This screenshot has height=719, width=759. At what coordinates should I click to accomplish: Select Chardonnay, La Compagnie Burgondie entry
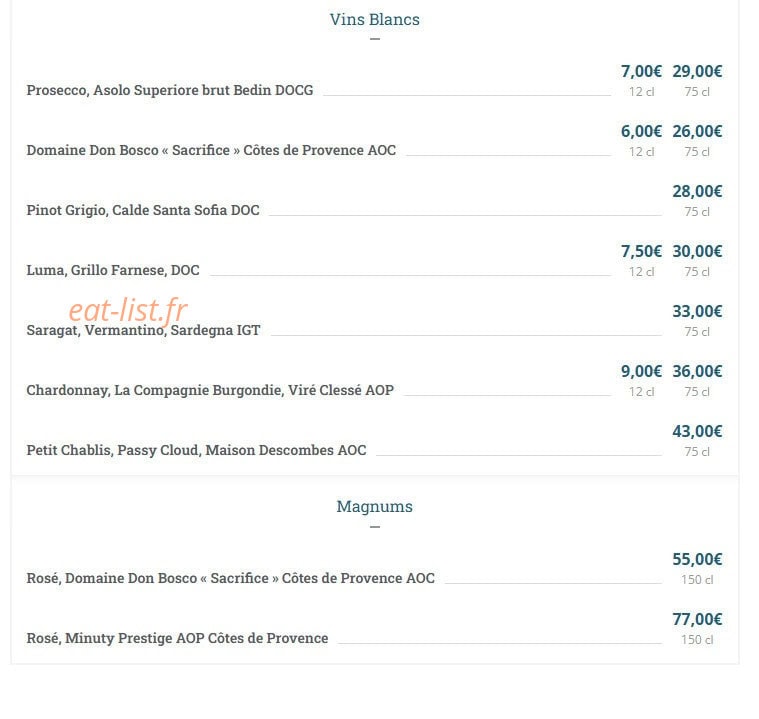point(210,390)
